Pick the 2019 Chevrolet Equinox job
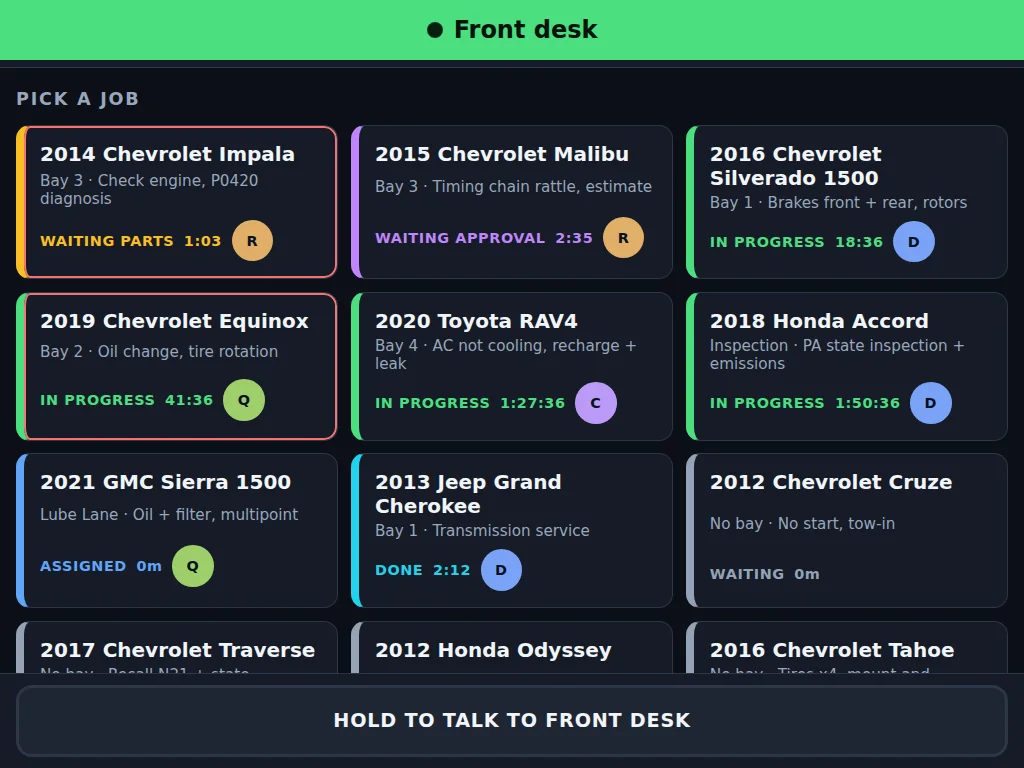 [176, 366]
